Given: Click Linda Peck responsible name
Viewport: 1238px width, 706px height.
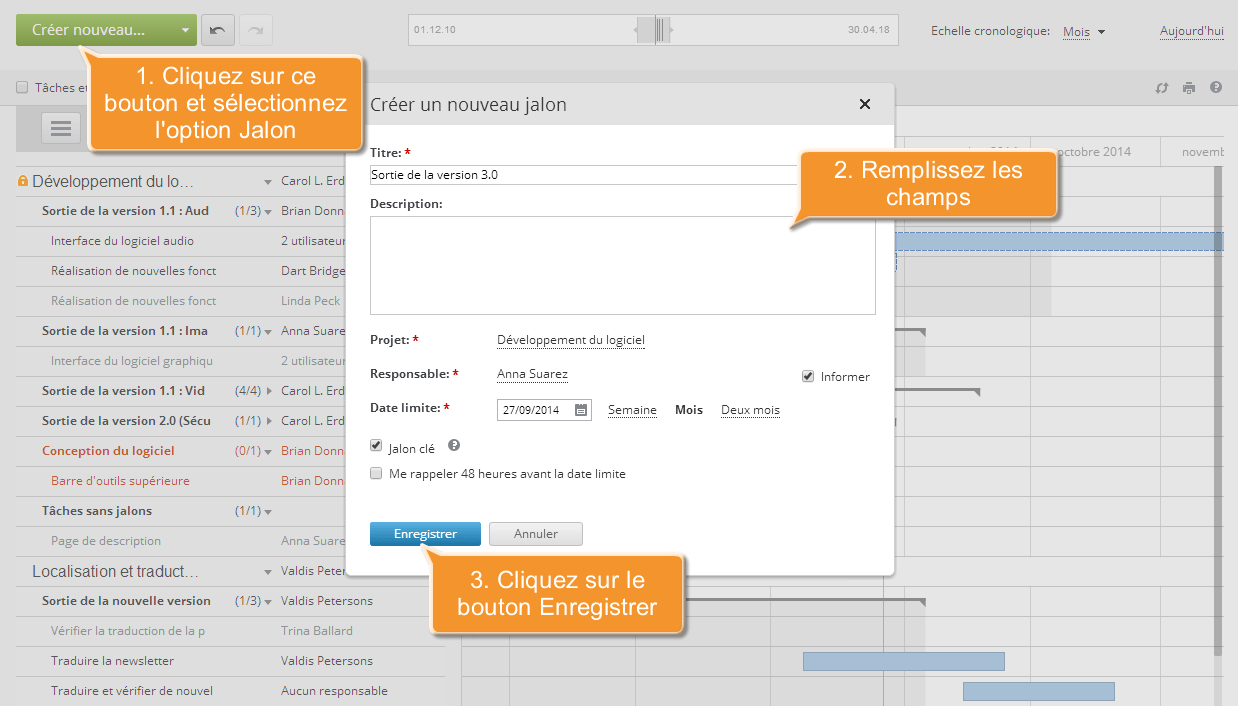Looking at the screenshot, I should (311, 301).
